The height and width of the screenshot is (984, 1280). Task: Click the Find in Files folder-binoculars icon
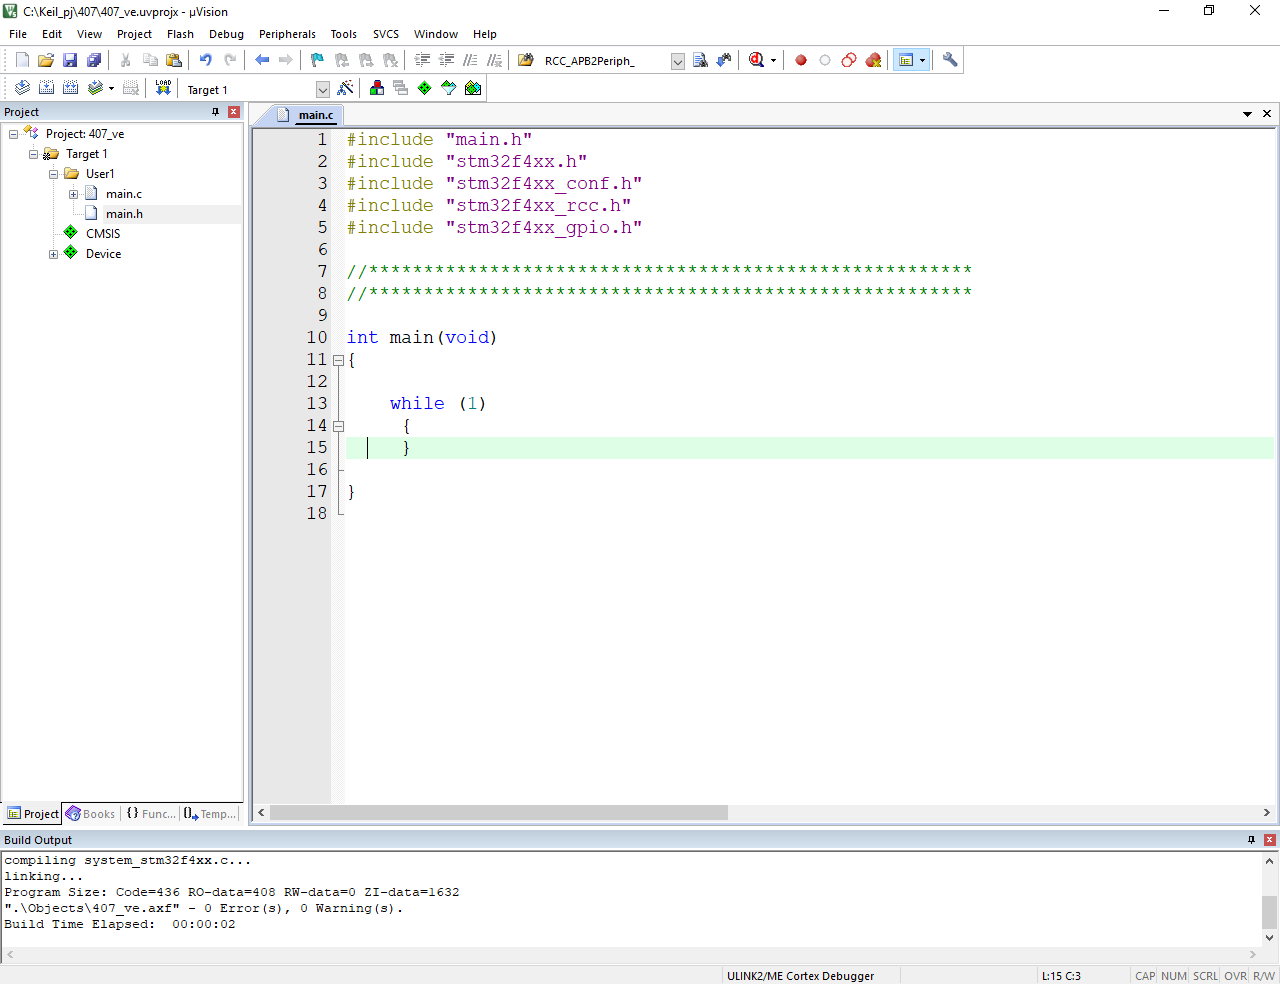pos(526,60)
